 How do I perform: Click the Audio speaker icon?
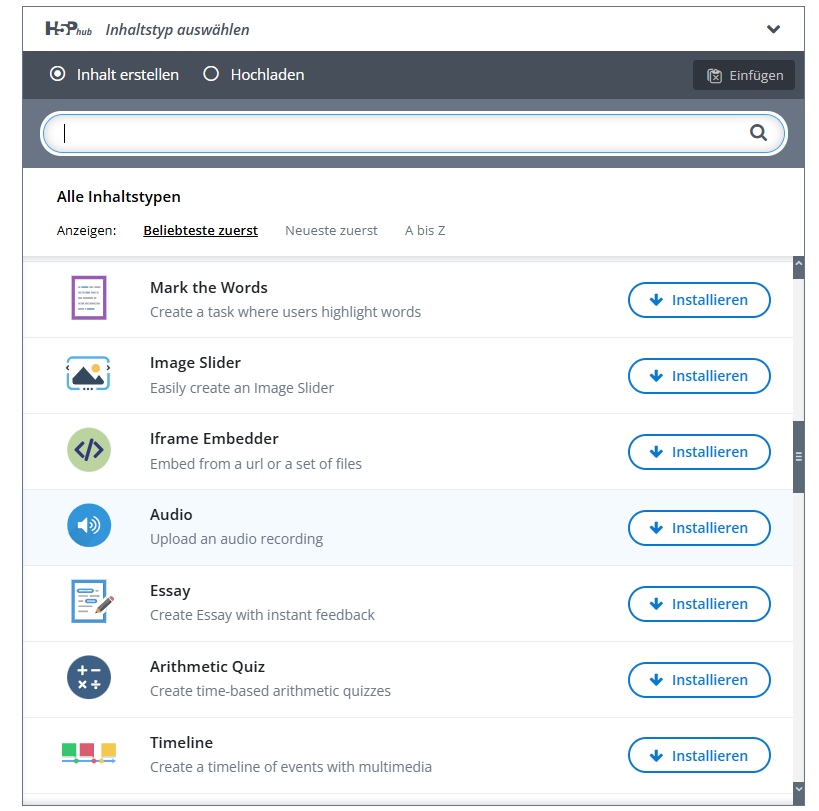tap(89, 526)
